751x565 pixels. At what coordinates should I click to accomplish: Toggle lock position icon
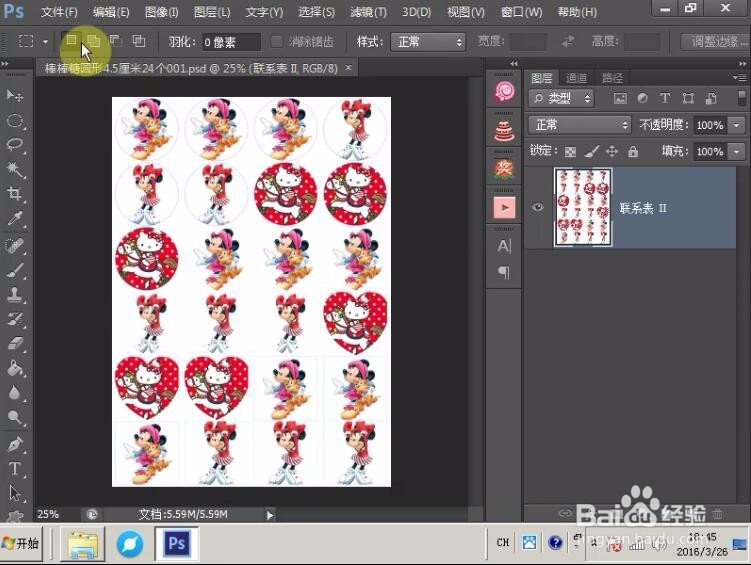tap(612, 152)
